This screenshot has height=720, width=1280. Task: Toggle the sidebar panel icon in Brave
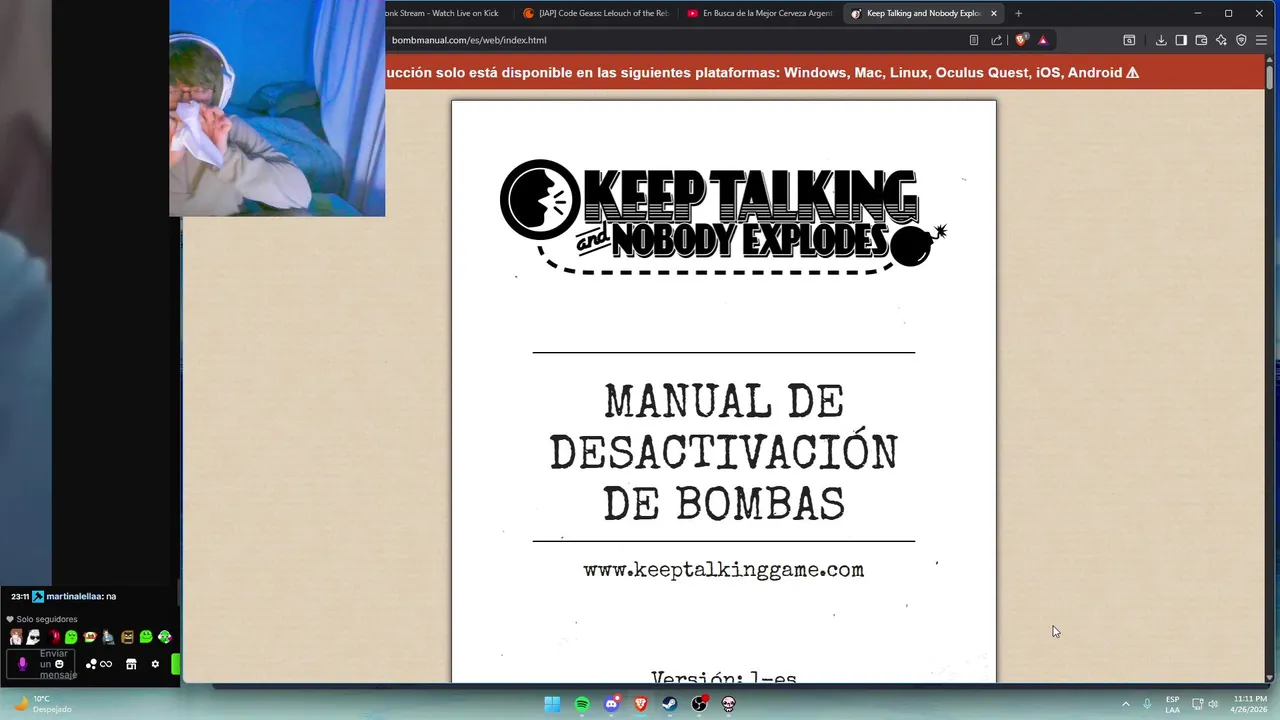[1181, 40]
